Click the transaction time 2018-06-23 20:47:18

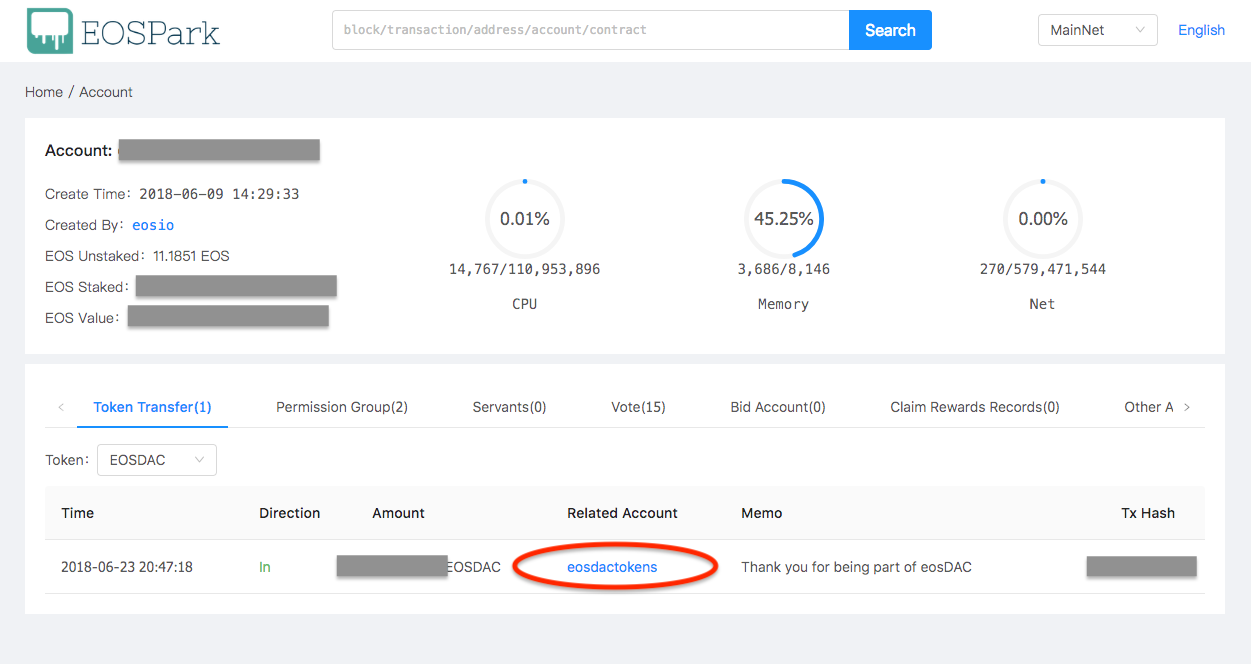pyautogui.click(x=127, y=567)
